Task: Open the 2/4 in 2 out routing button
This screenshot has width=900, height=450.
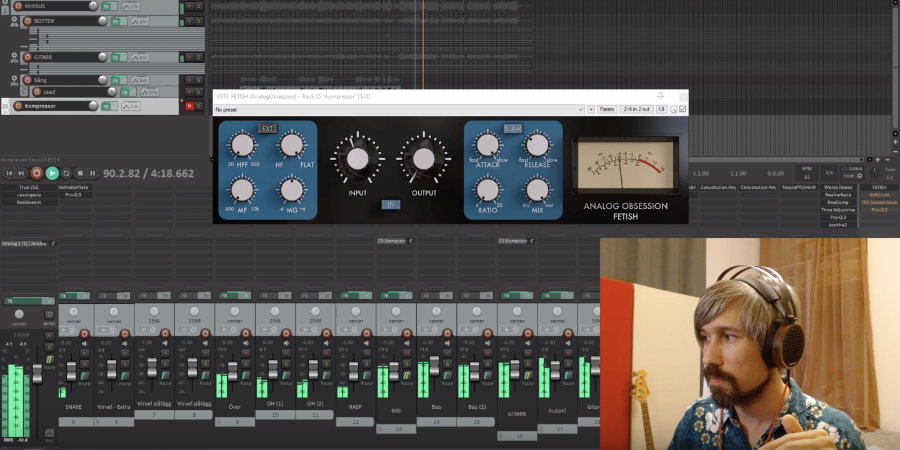Action: click(x=637, y=109)
